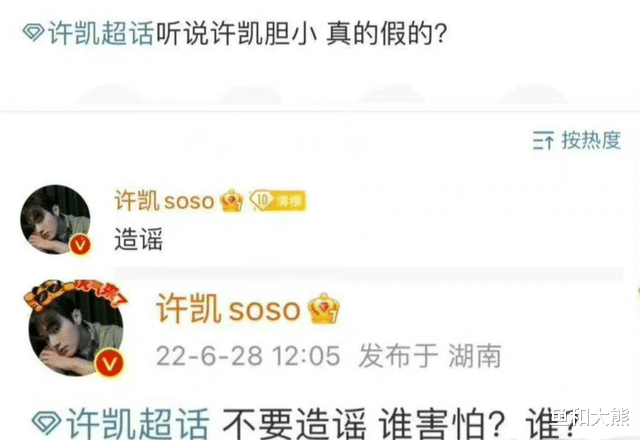Open the 许凯超话 link in the top post
The width and height of the screenshot is (640, 440).
pos(101,33)
